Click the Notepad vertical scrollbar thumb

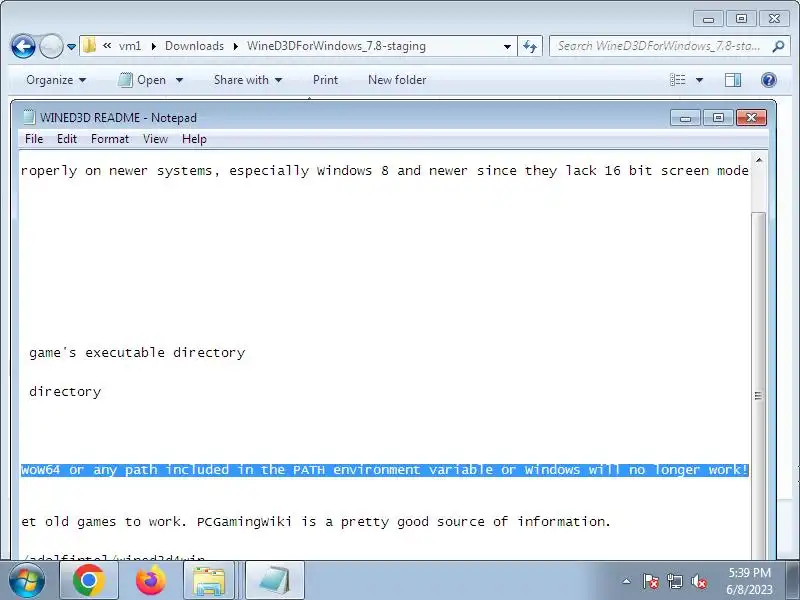[759, 388]
